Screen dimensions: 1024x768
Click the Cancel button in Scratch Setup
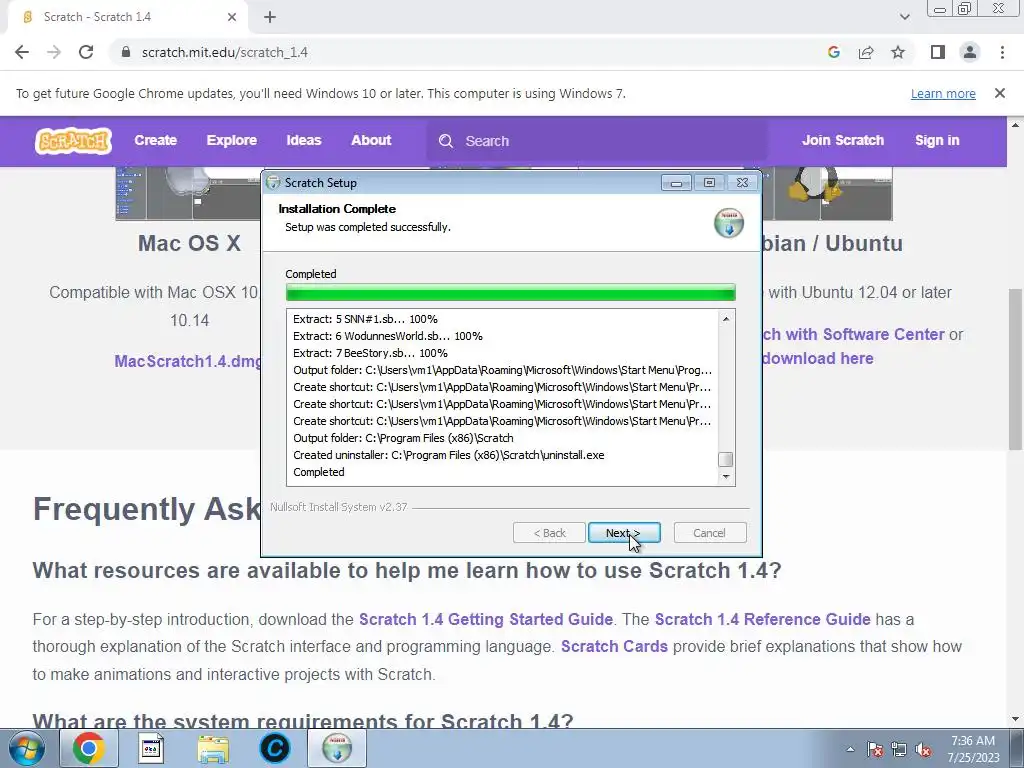tap(709, 533)
